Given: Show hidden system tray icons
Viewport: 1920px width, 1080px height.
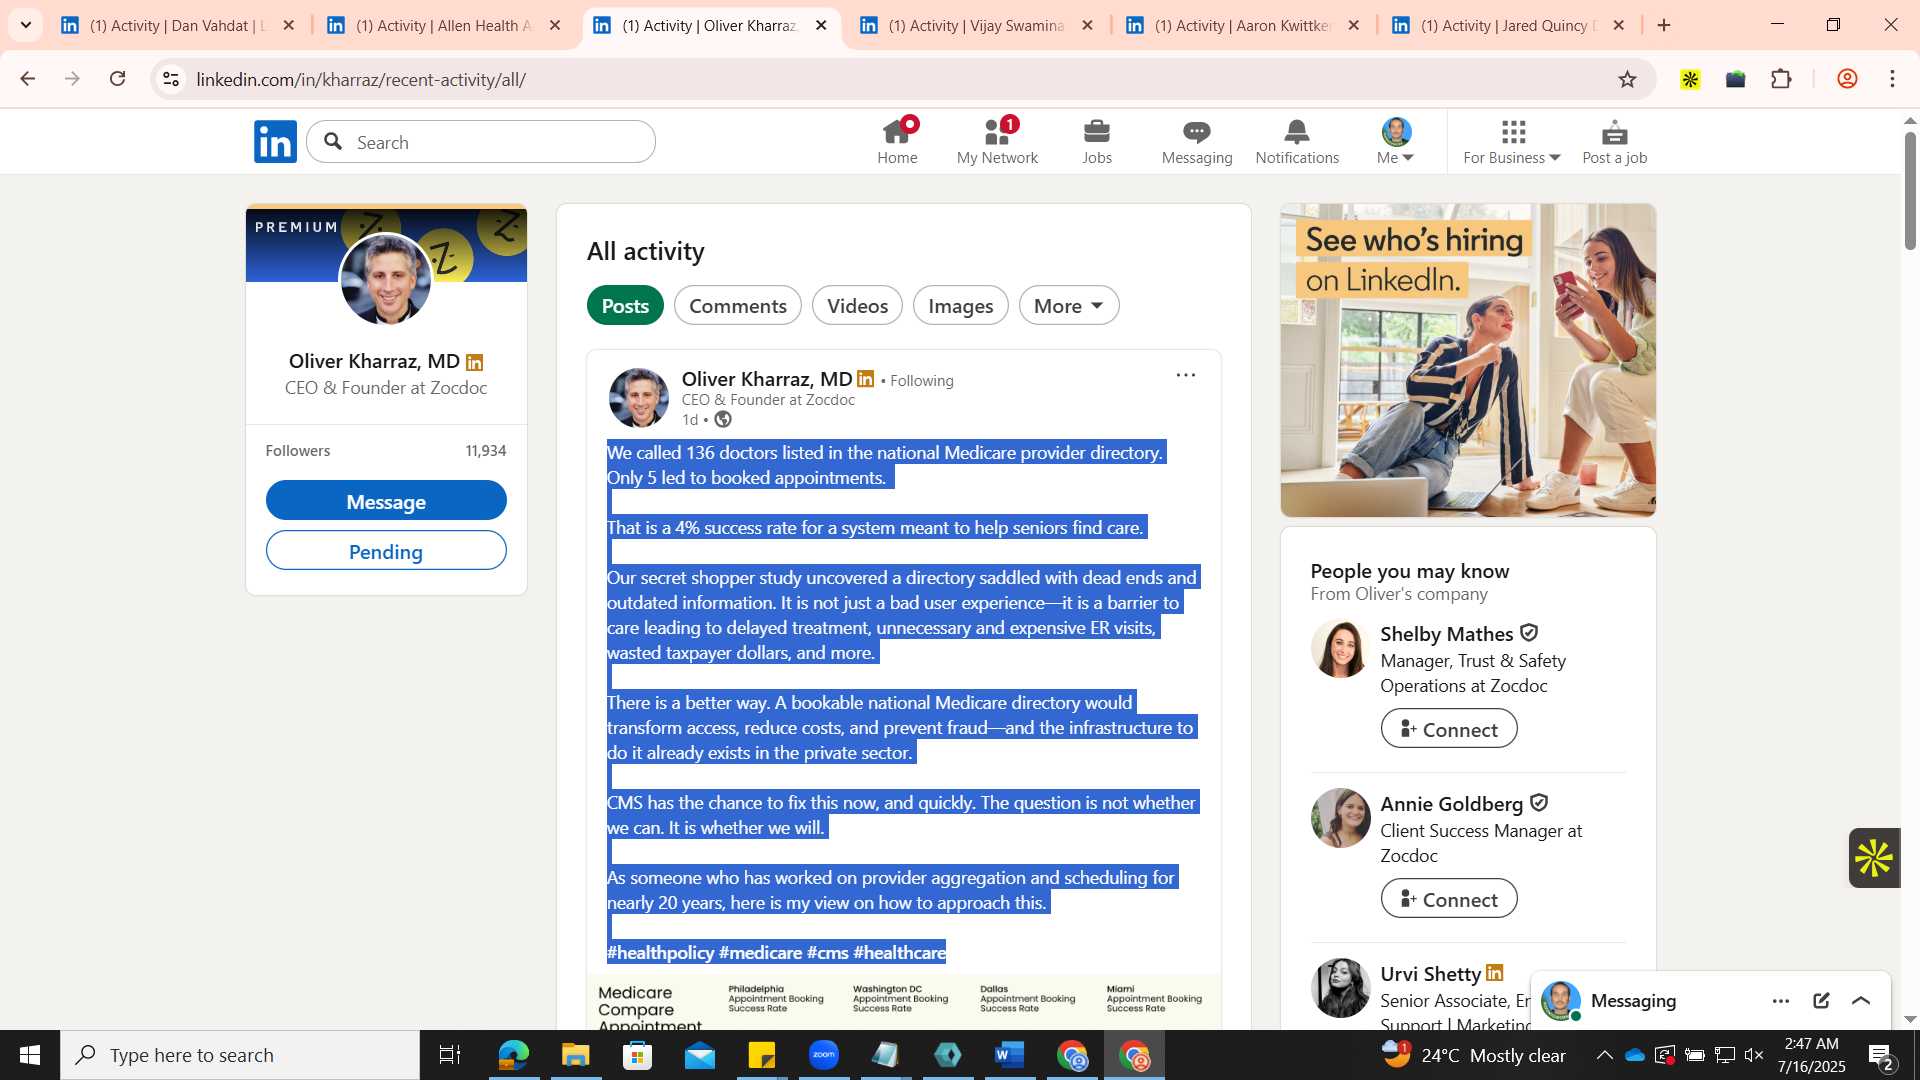Looking at the screenshot, I should tap(1604, 1055).
